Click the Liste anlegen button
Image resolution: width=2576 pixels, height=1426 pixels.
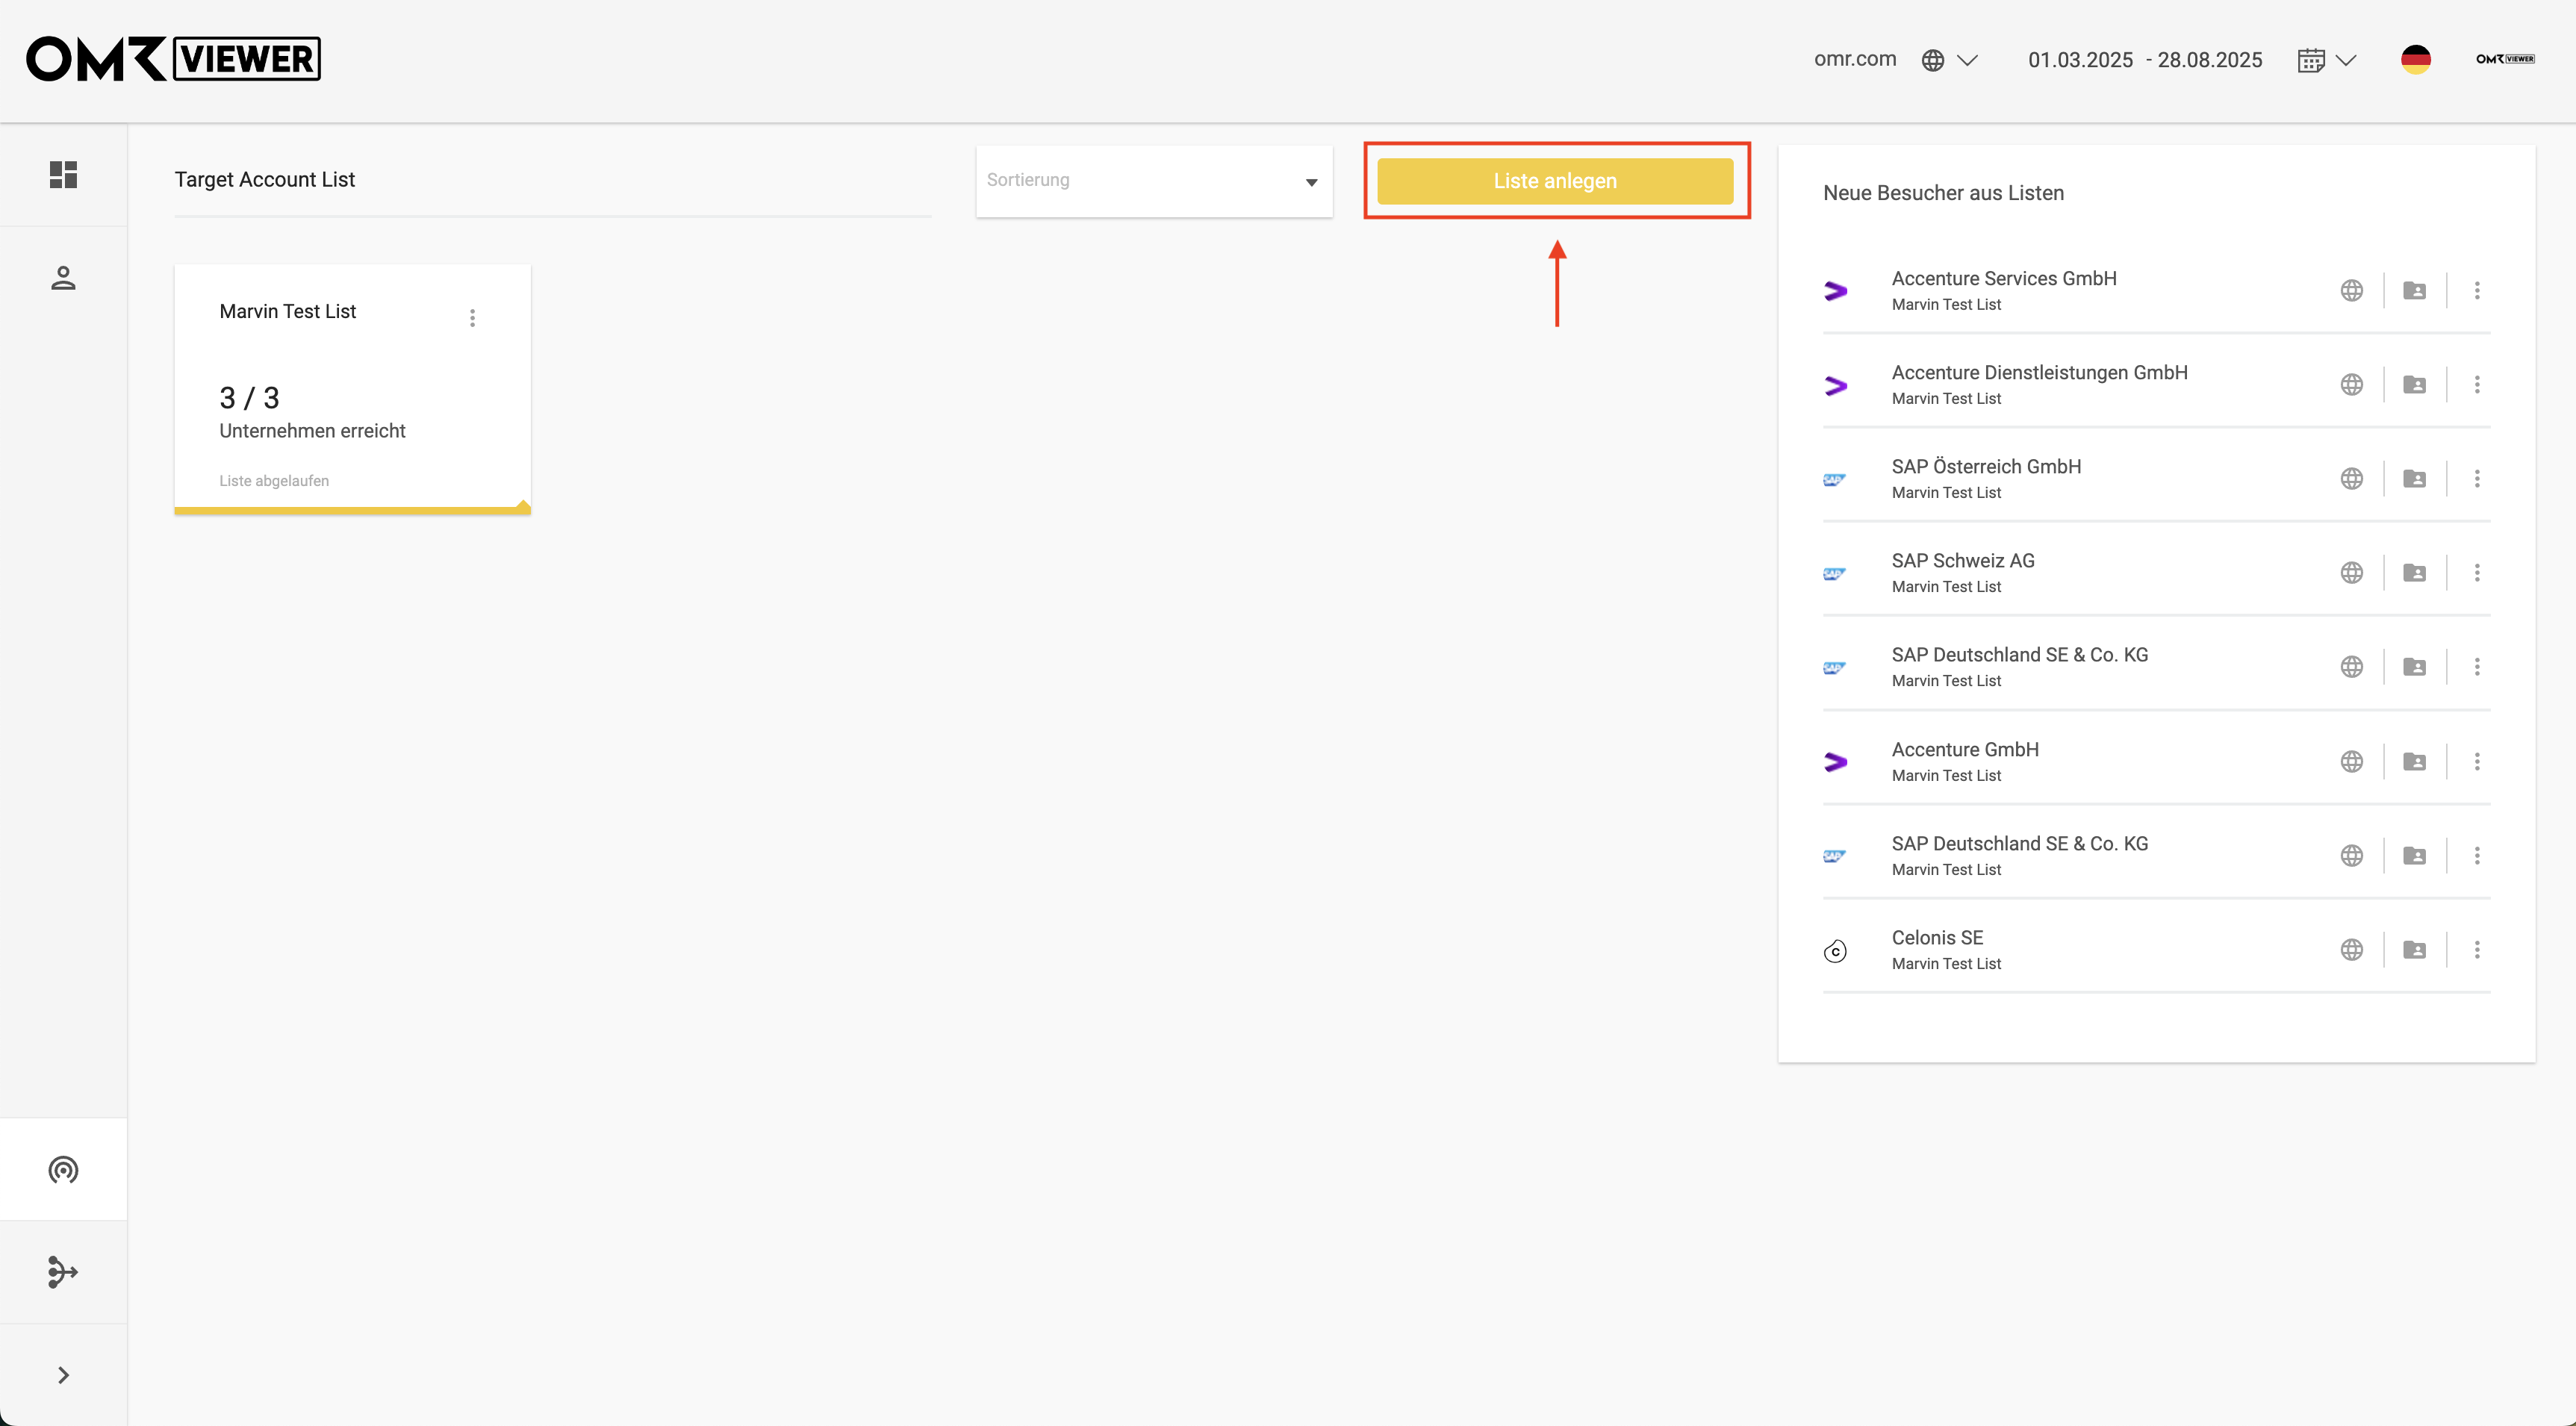click(1555, 181)
